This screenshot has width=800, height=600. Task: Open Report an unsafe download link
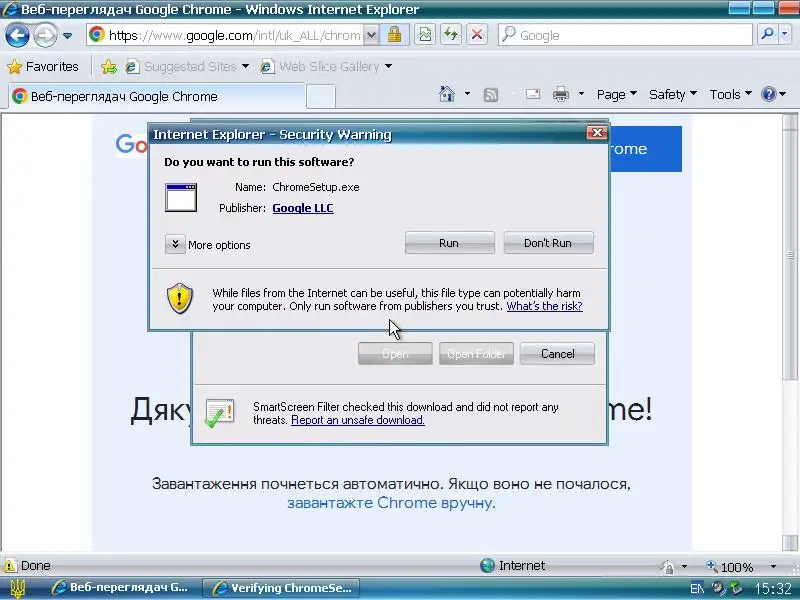358,420
